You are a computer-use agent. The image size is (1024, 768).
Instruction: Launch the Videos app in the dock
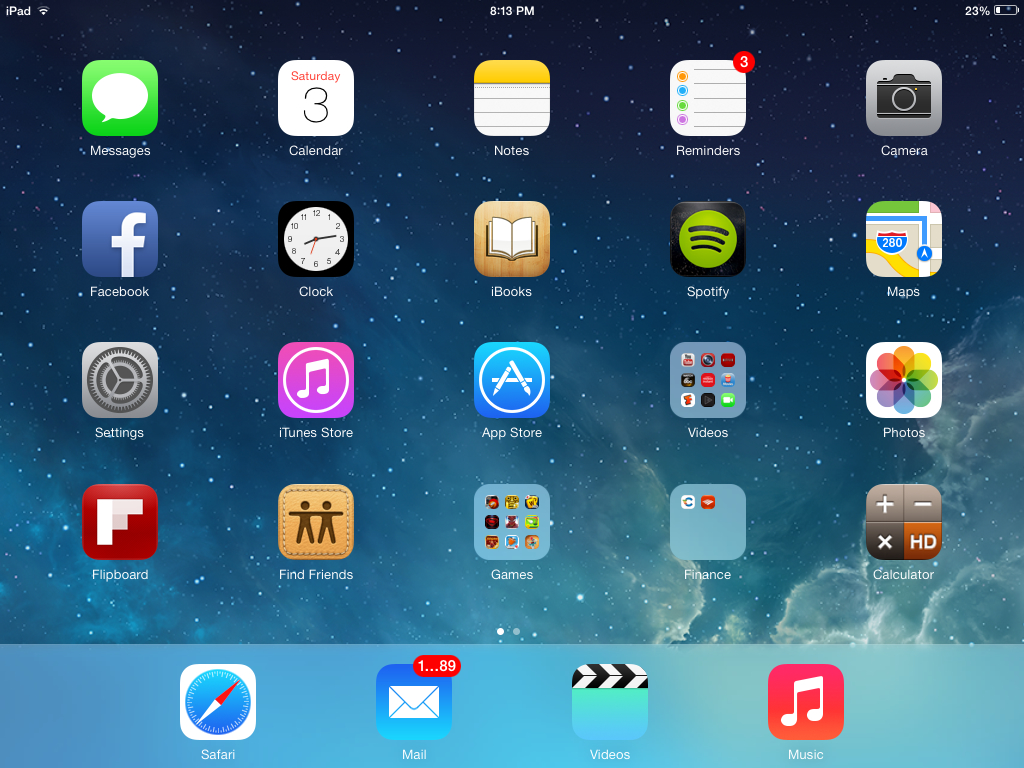point(609,702)
